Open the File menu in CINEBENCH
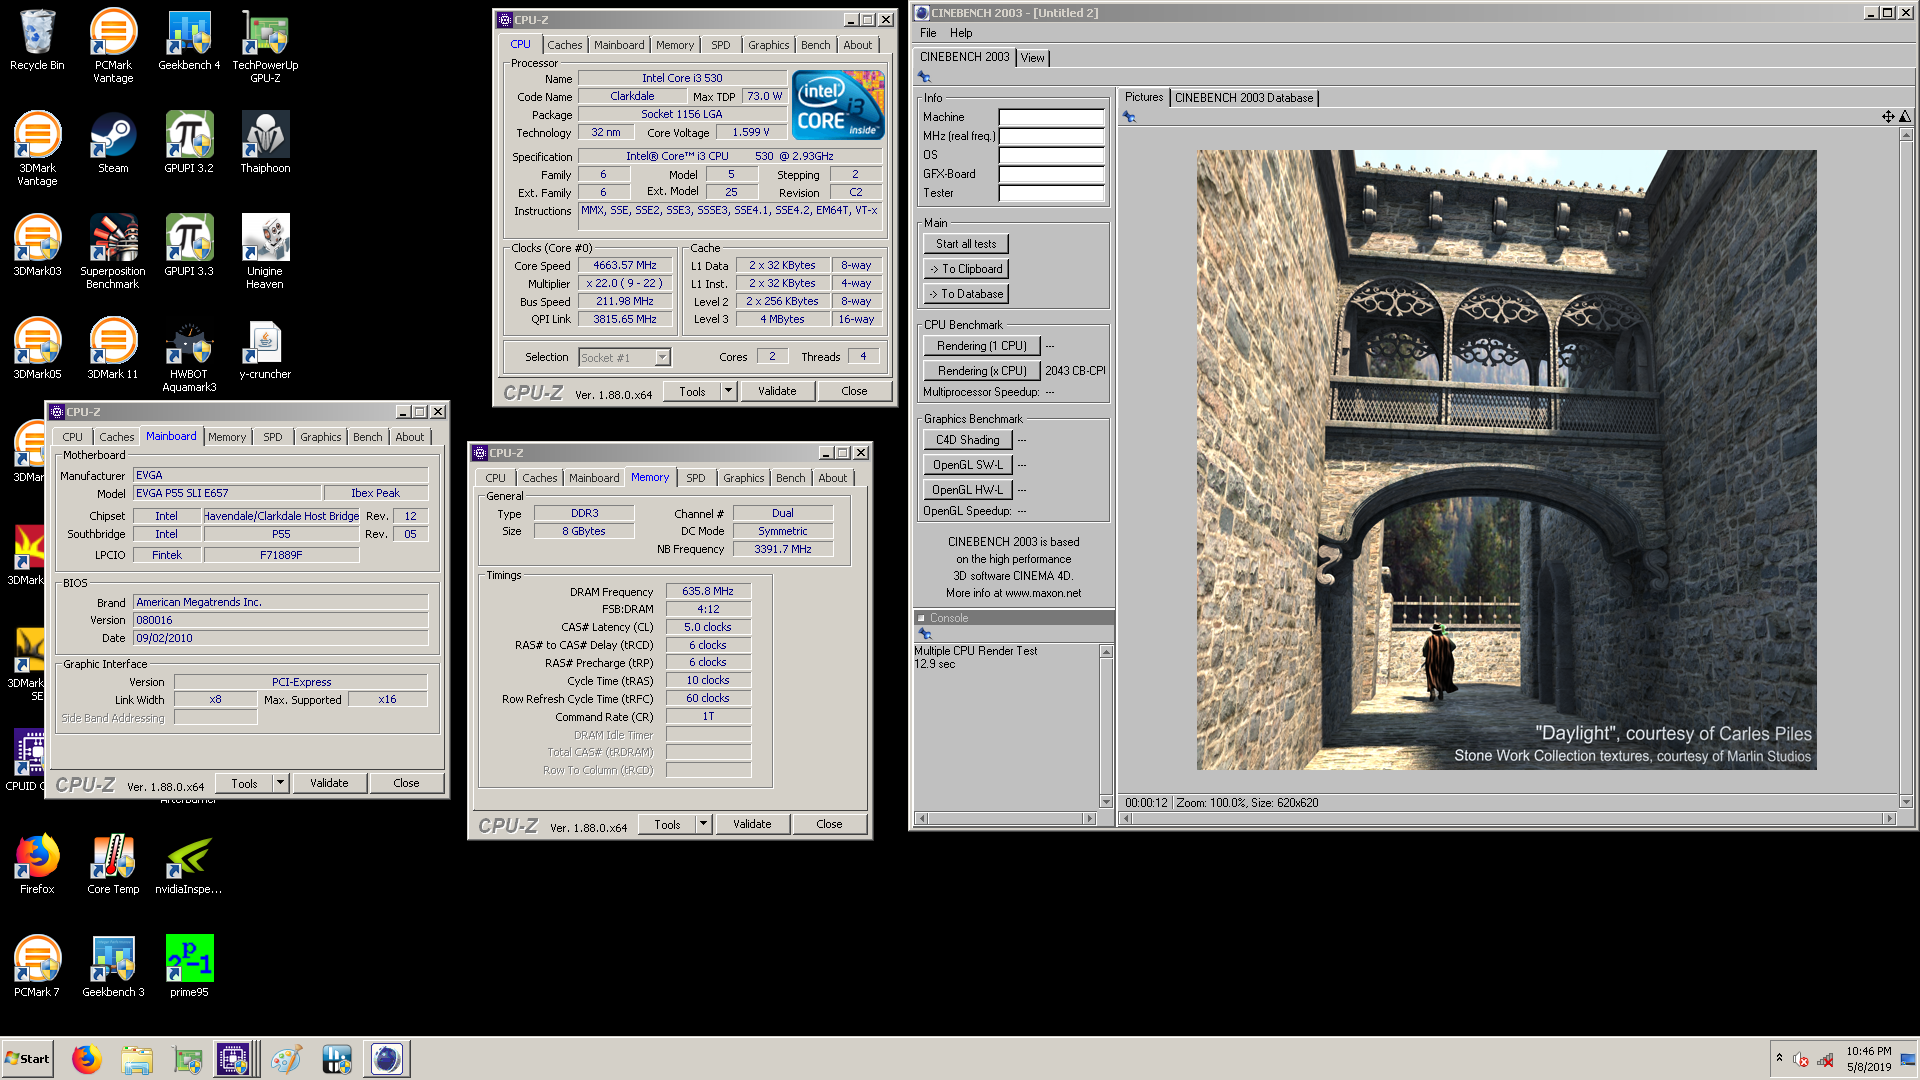 928,33
